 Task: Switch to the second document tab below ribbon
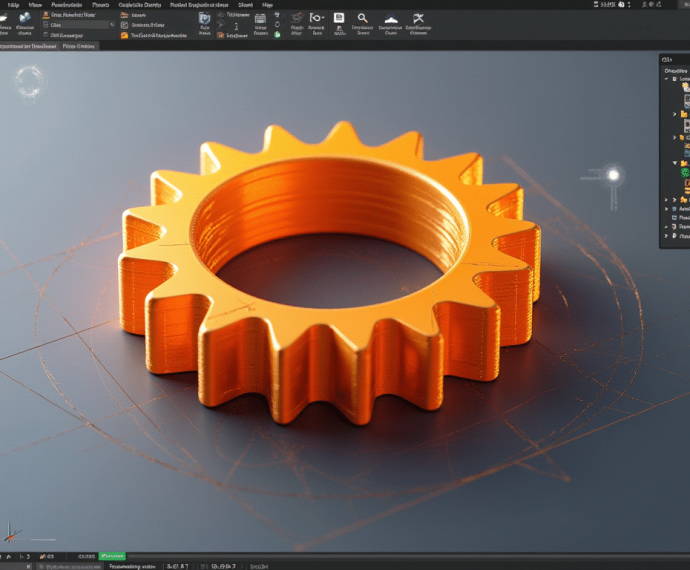click(79, 46)
